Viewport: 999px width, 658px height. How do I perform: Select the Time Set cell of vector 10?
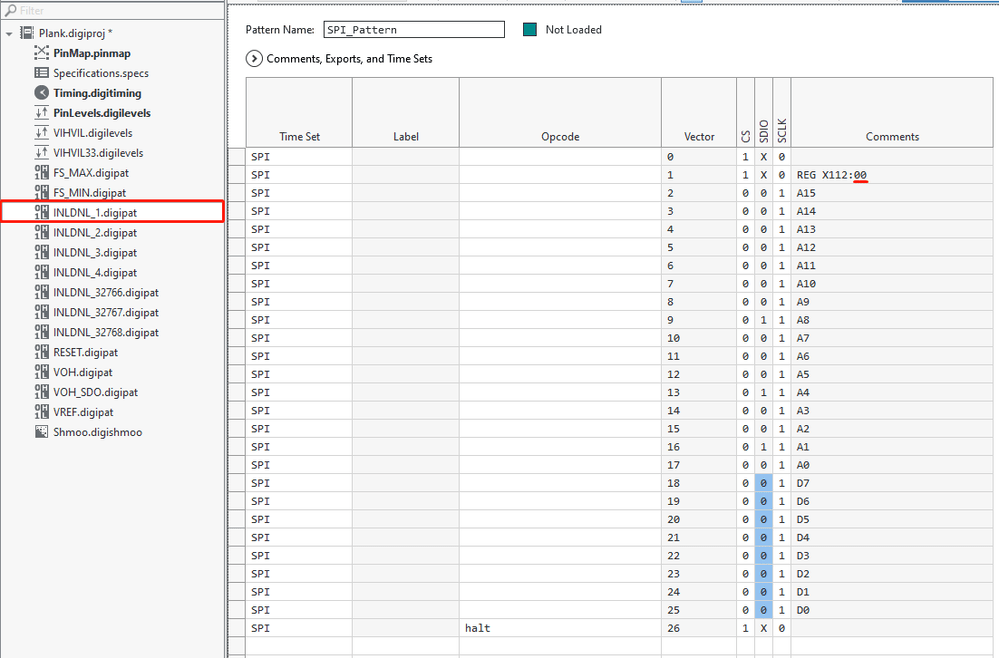point(299,338)
